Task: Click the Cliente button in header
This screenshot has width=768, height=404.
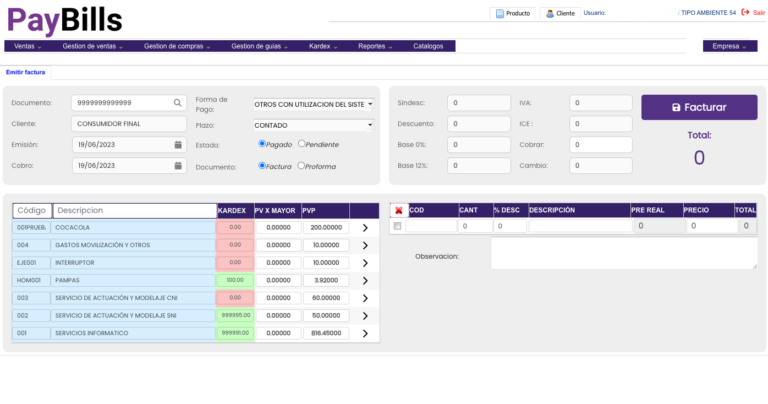Action: 560,14
